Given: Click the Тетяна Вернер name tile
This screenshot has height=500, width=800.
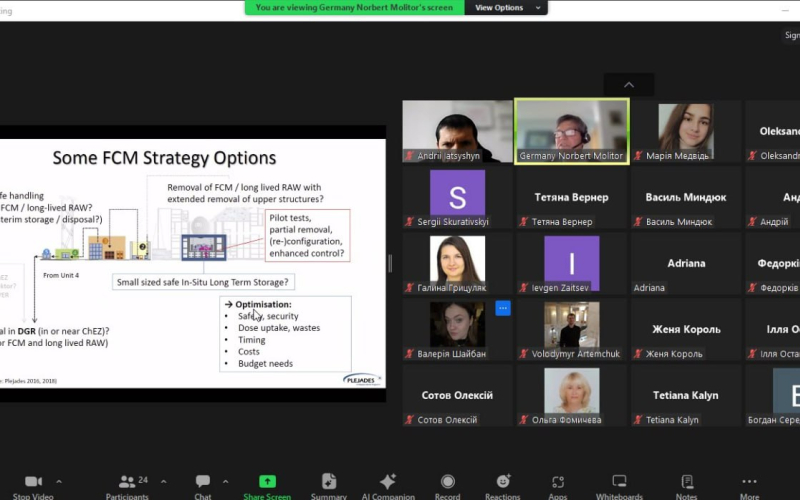Looking at the screenshot, I should click(x=571, y=197).
